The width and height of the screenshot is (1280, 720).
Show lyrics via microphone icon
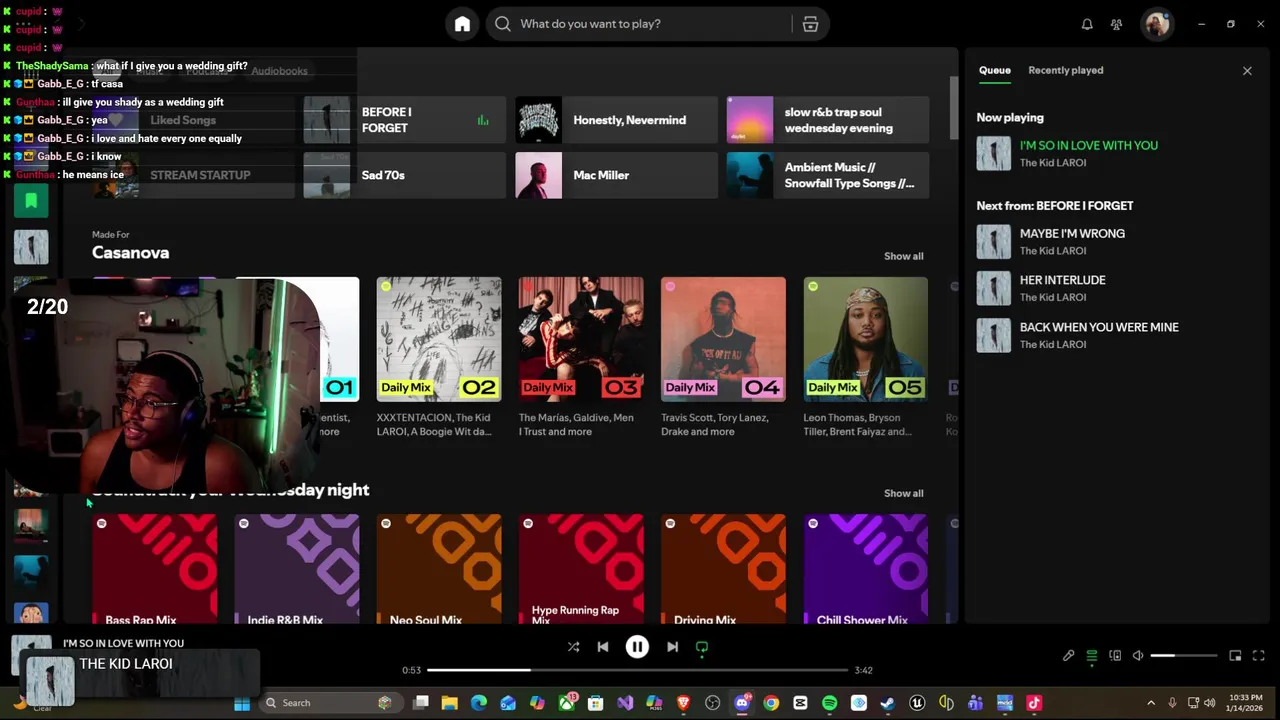1068,656
